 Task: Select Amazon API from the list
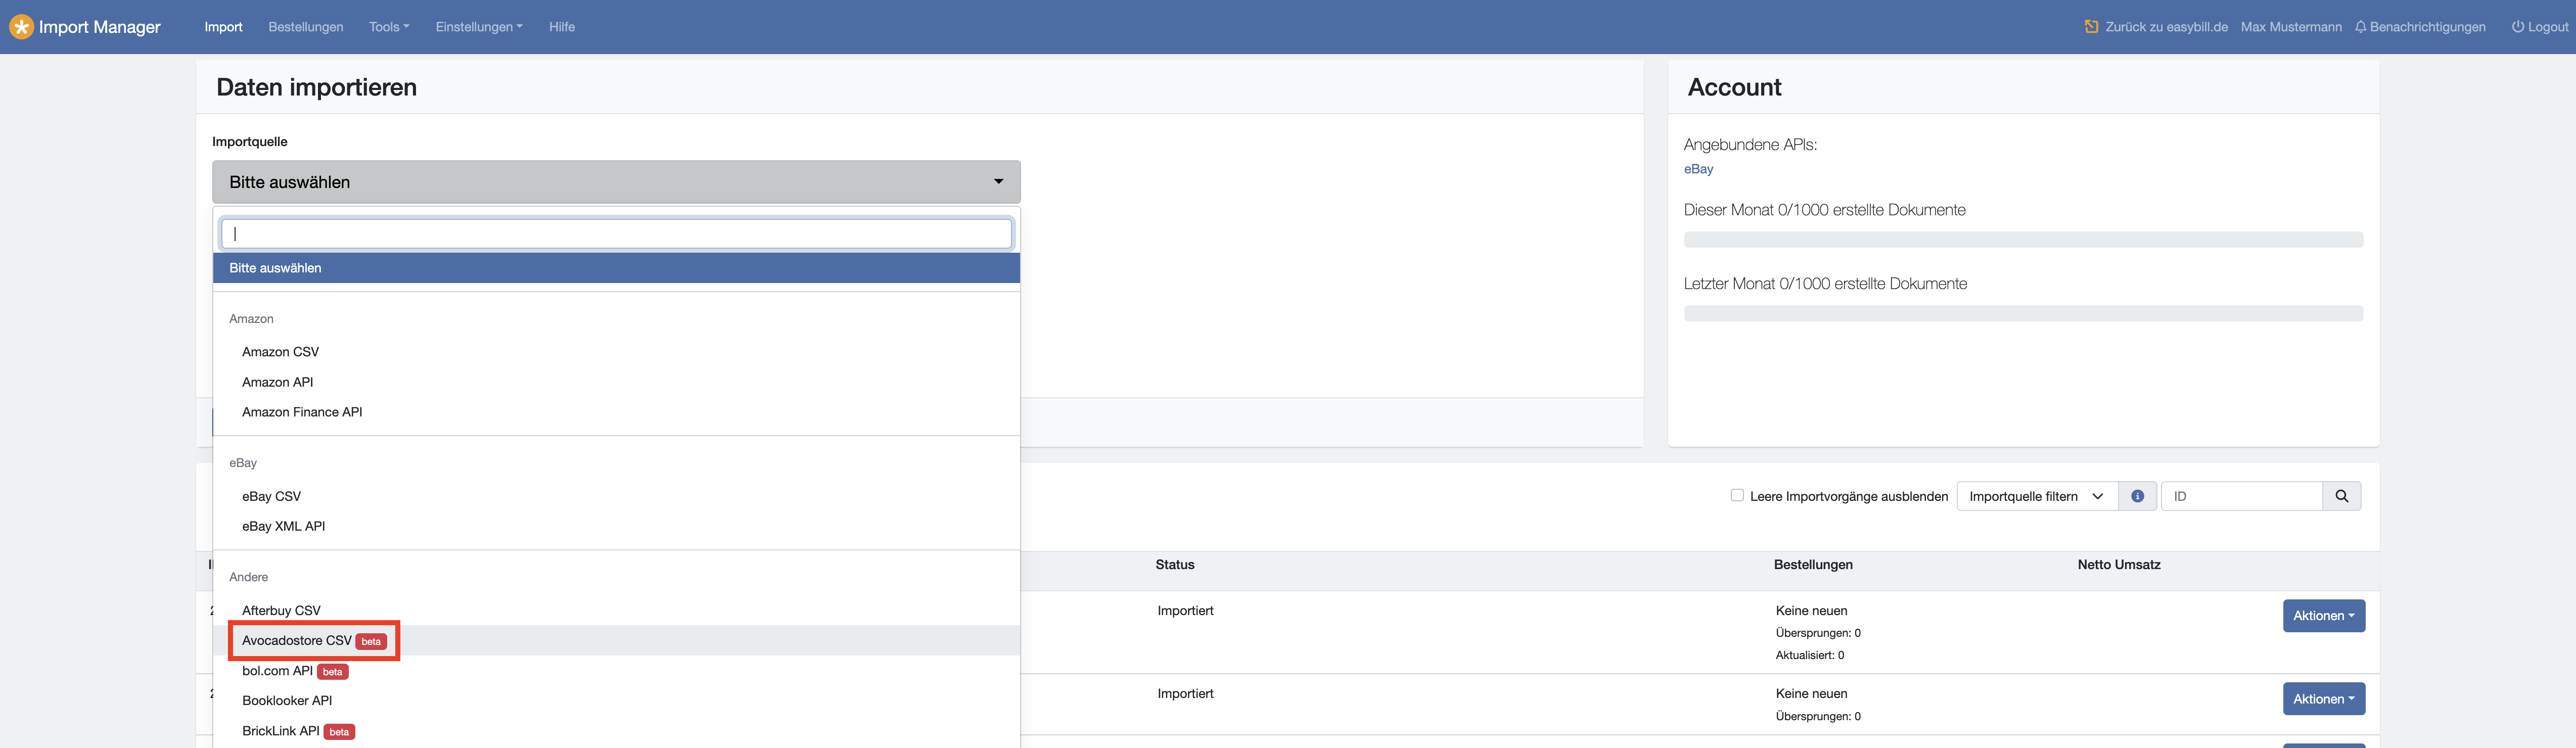(616, 382)
